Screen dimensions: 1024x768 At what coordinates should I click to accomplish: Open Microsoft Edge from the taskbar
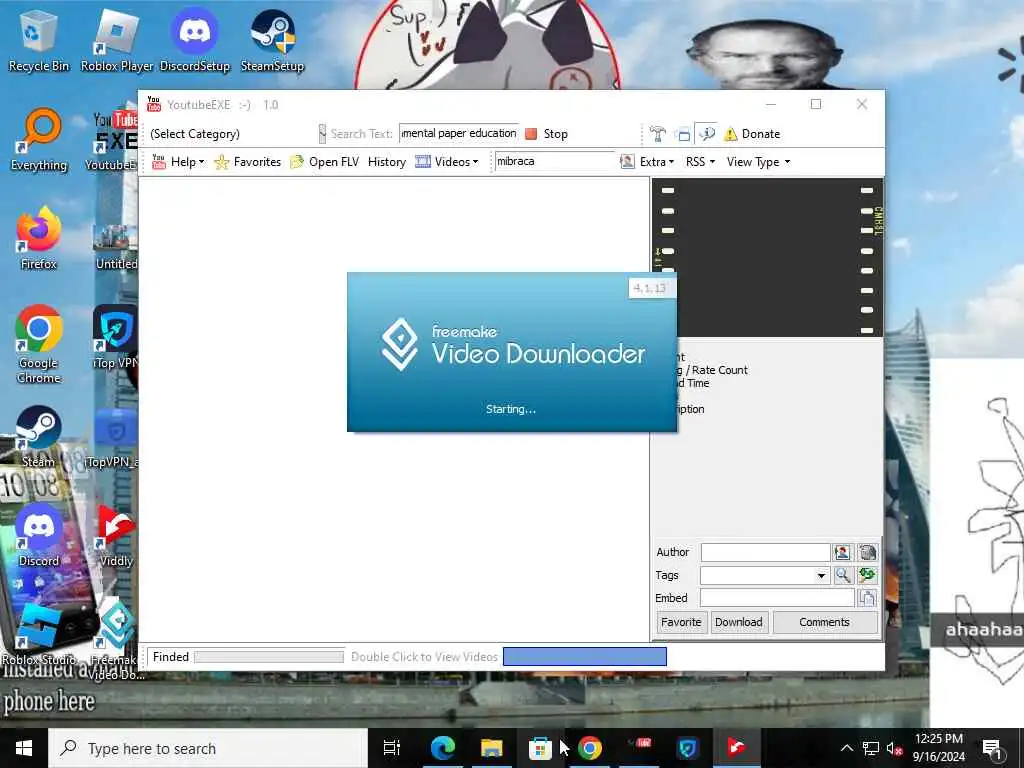pos(442,748)
